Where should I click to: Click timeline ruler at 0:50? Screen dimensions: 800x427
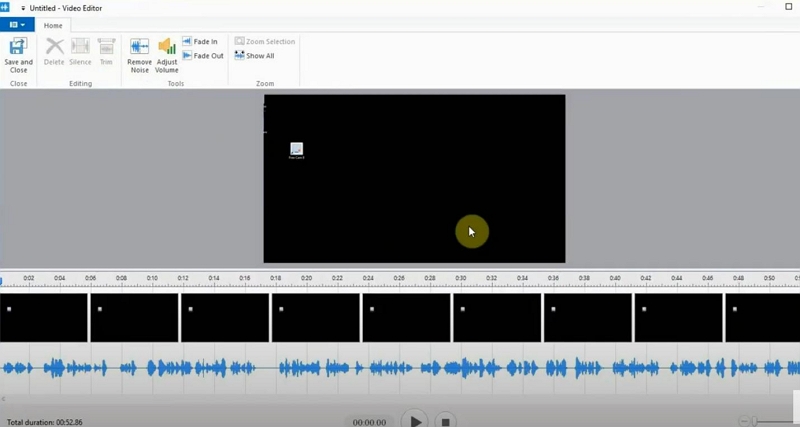769,279
